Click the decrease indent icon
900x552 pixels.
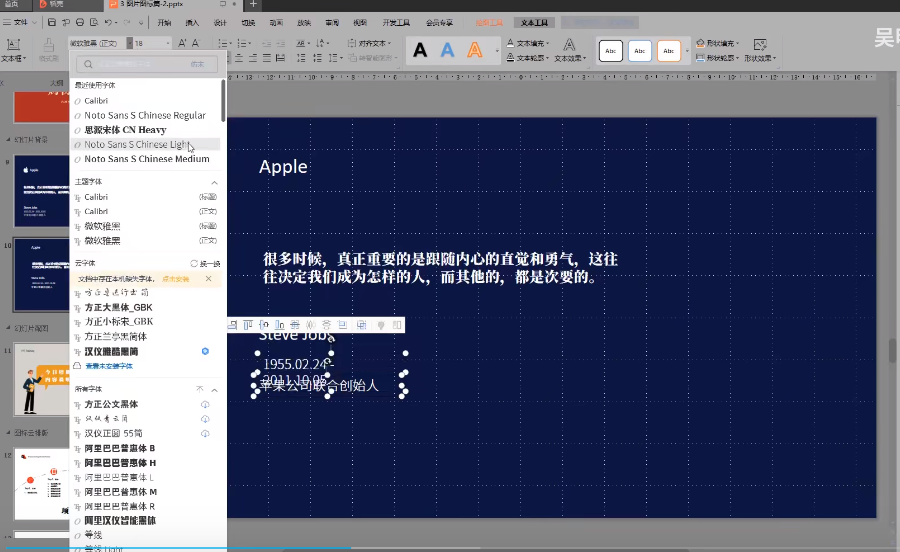266,43
